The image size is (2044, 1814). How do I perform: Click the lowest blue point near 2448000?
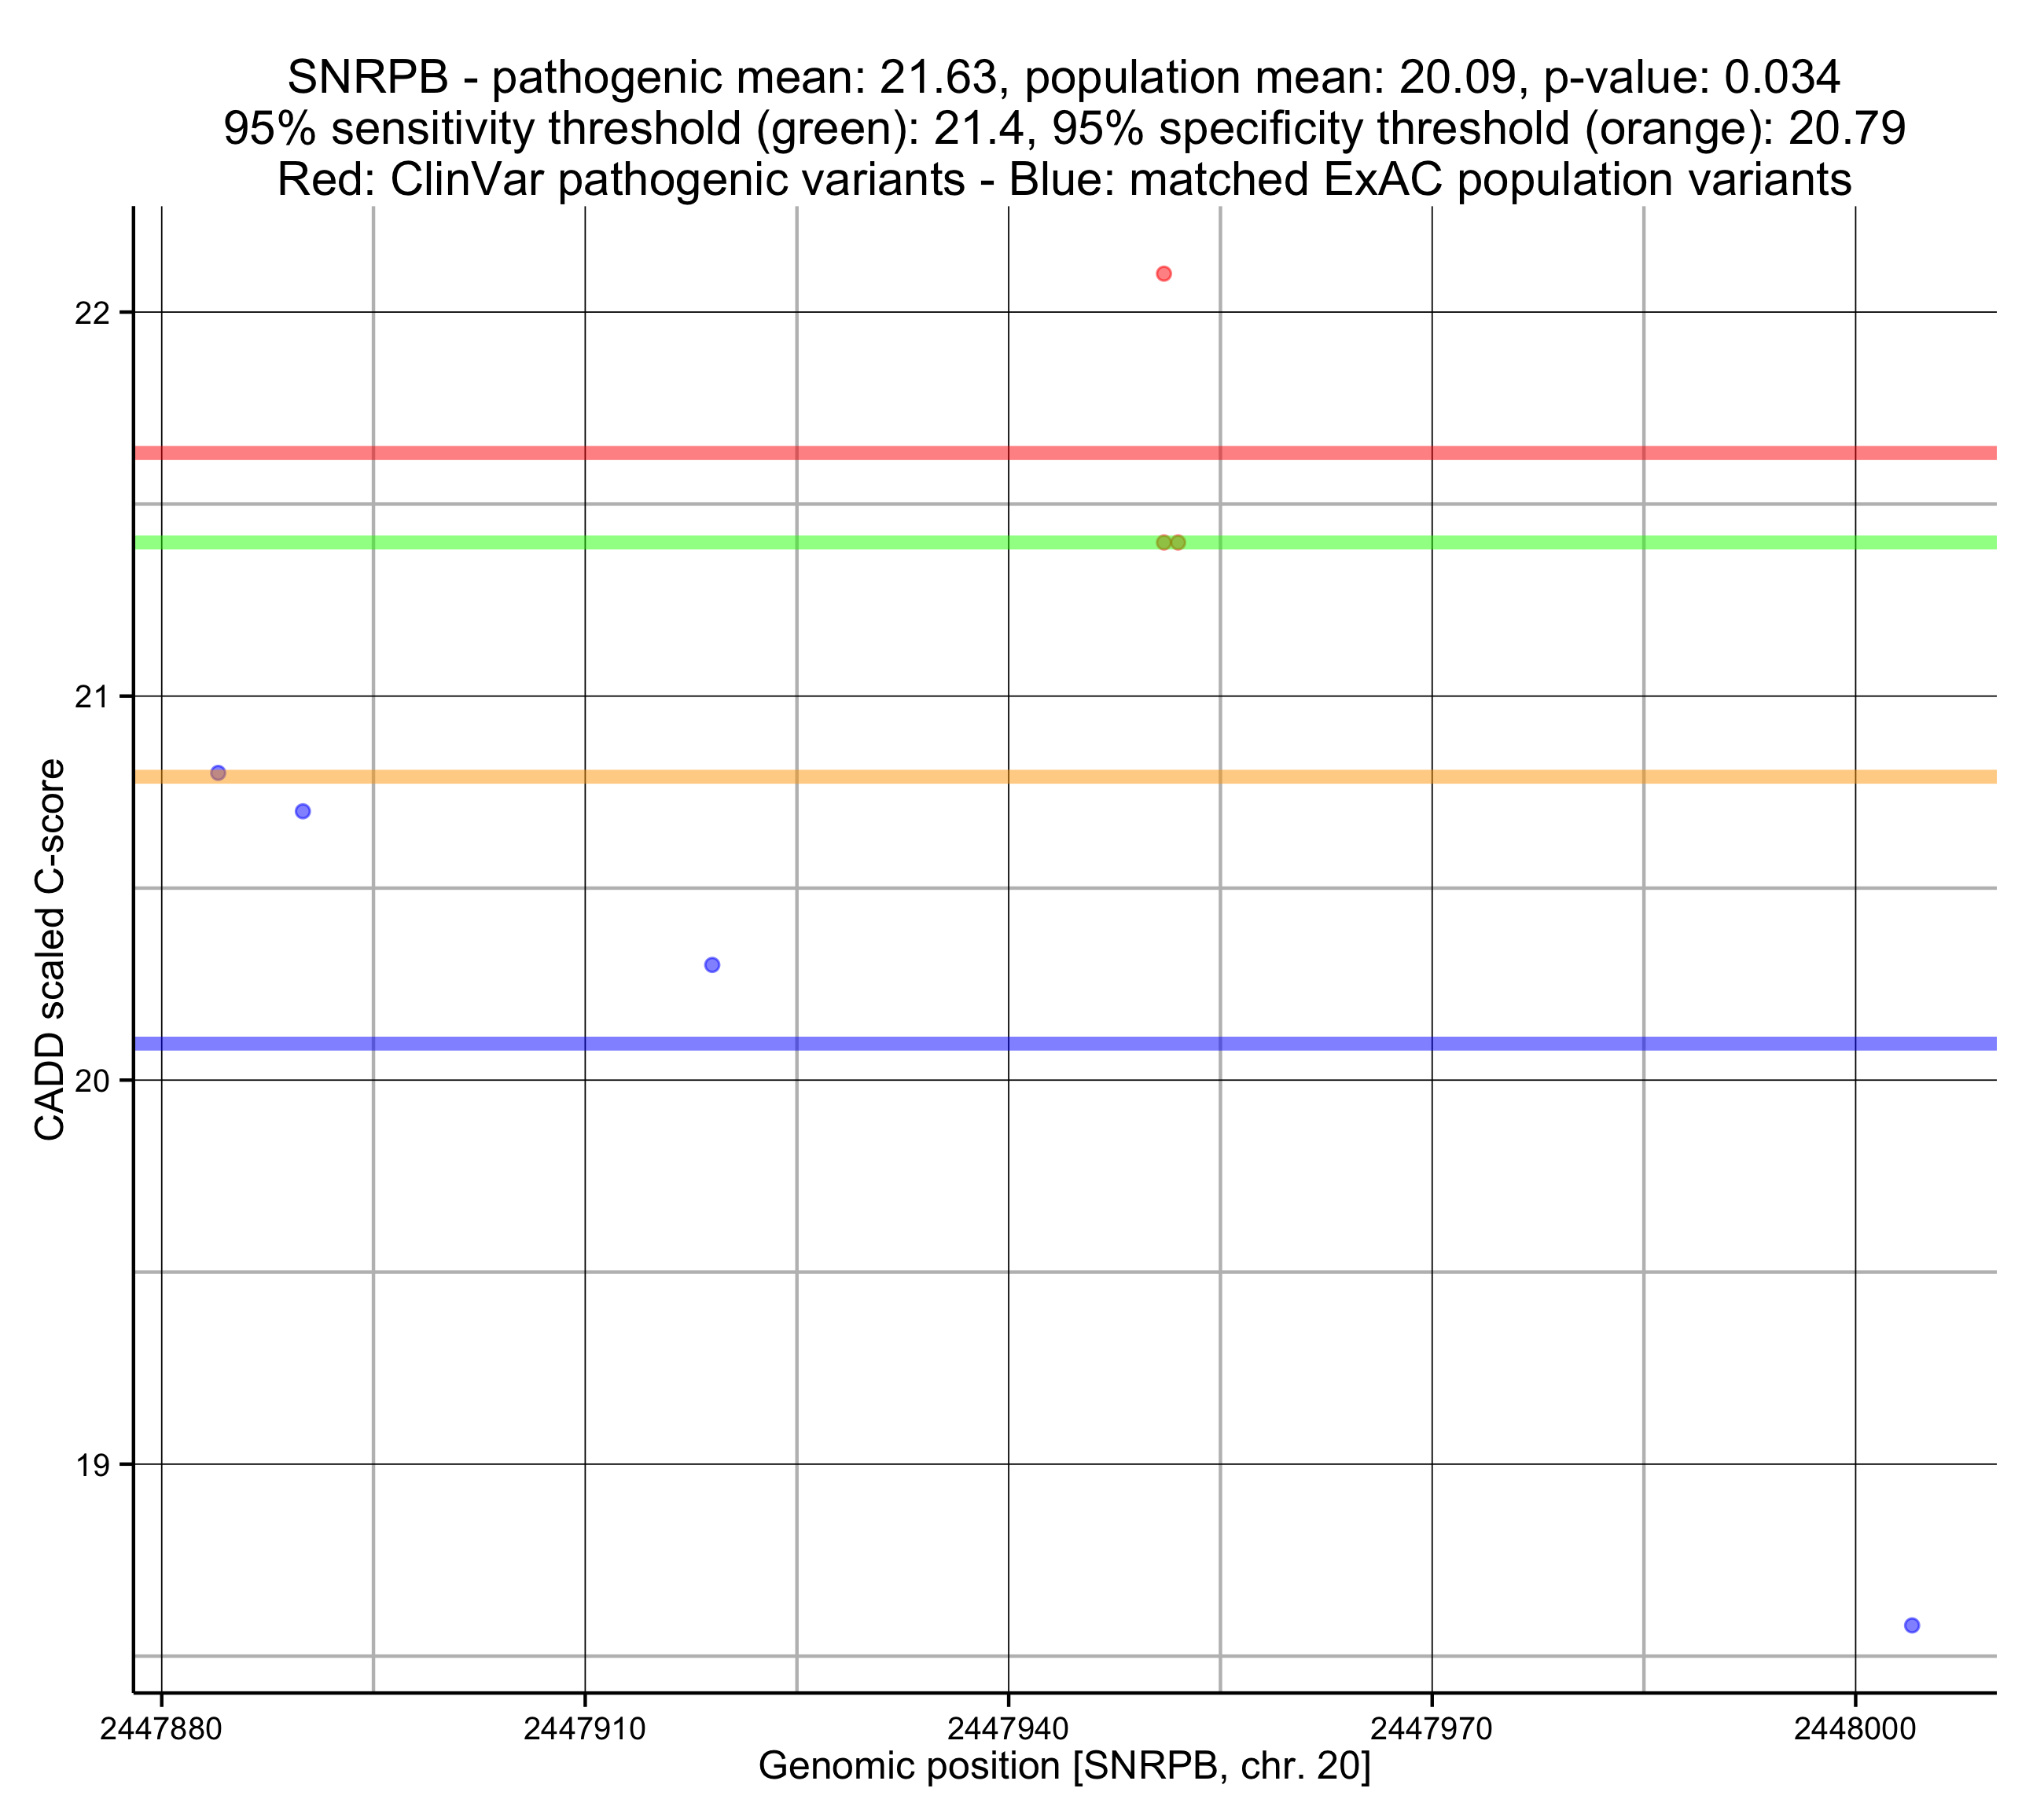tap(1912, 1625)
